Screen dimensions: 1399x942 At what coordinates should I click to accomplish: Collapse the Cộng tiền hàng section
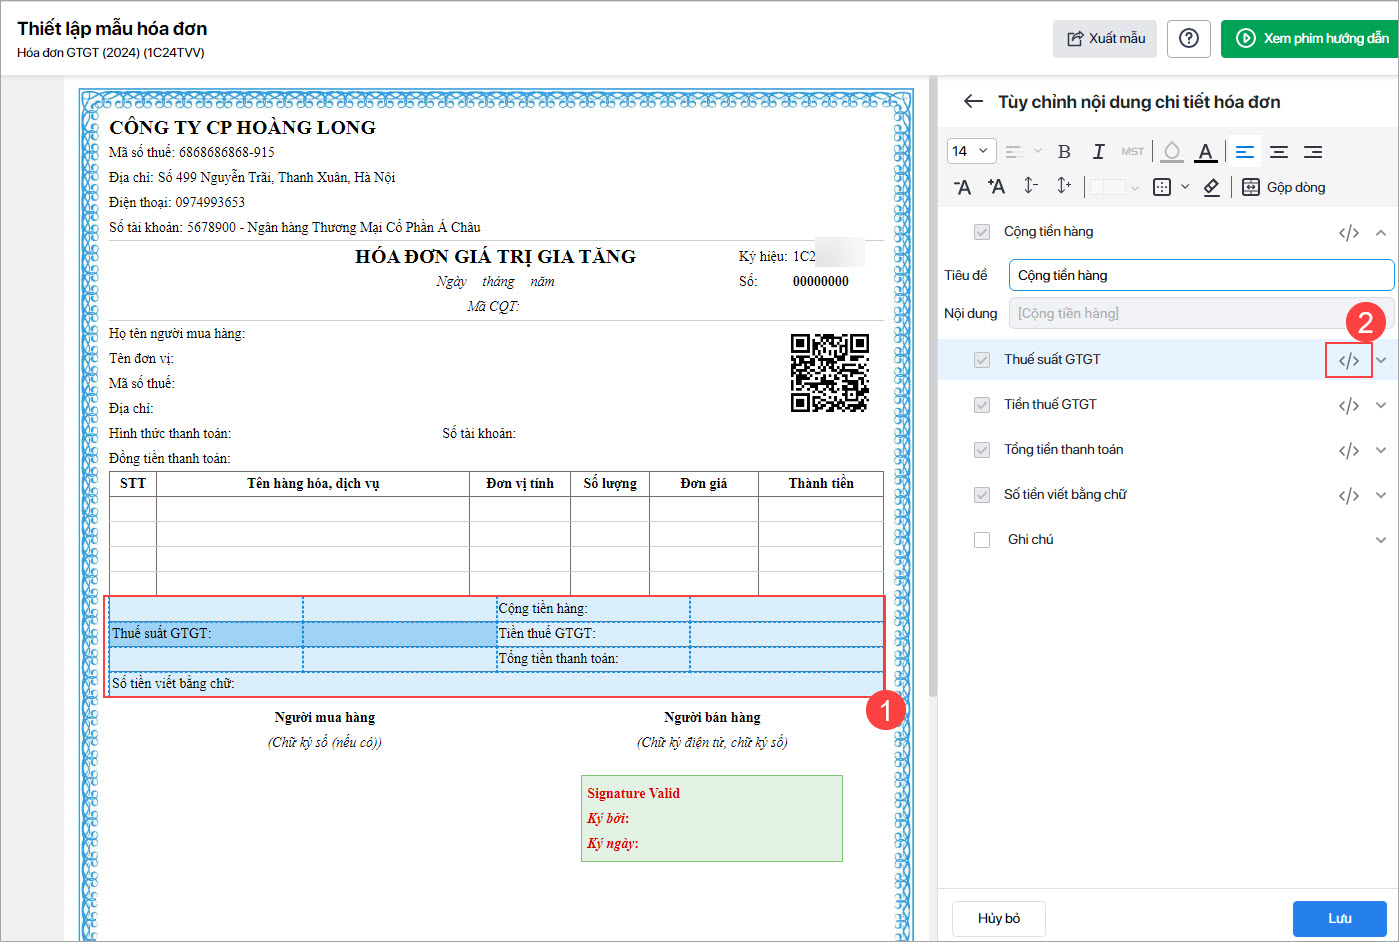tap(1381, 232)
